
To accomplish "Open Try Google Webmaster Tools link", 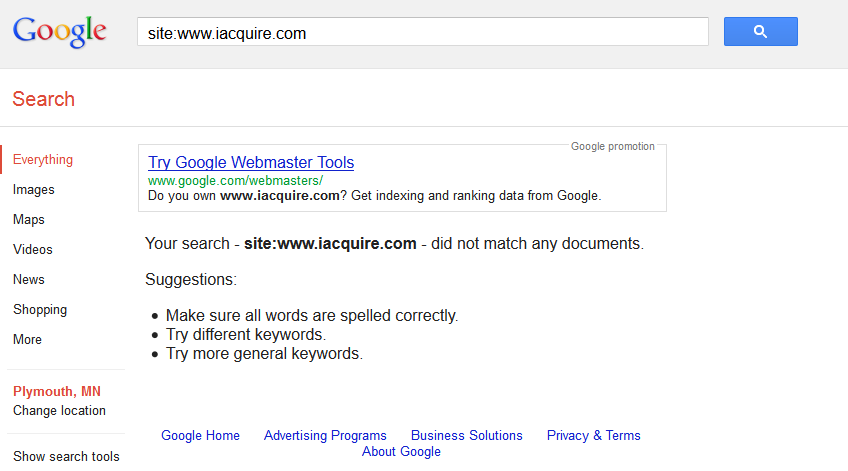I will coord(251,162).
